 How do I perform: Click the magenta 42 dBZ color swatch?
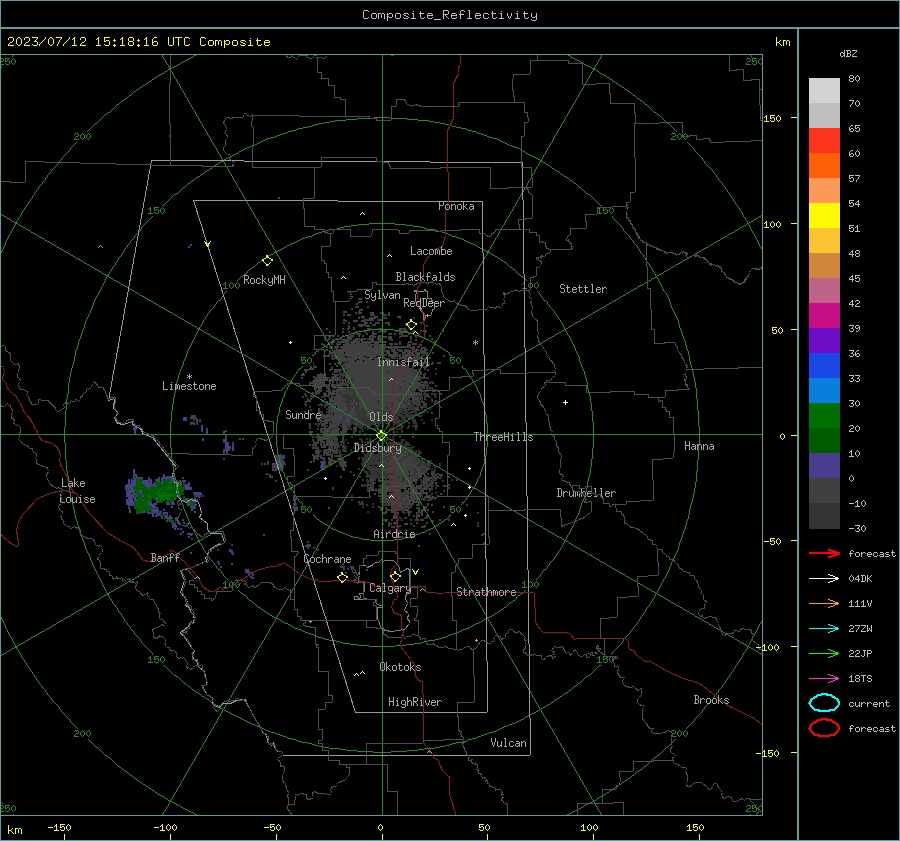824,316
